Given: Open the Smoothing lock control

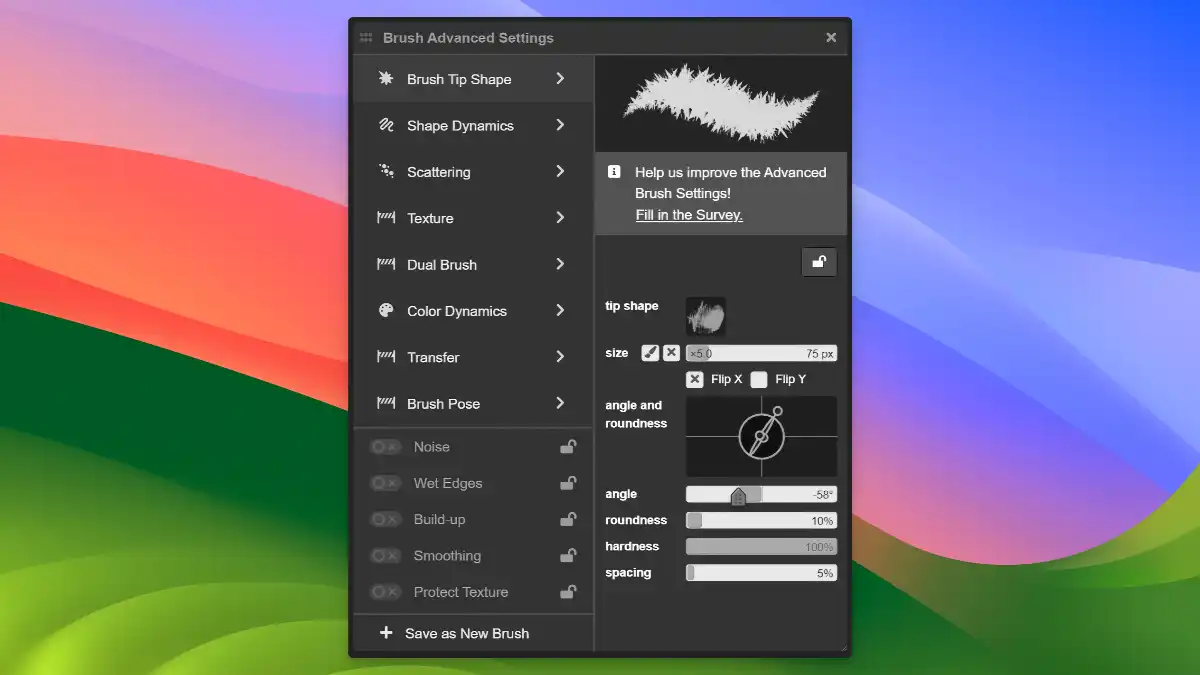Looking at the screenshot, I should tap(568, 555).
